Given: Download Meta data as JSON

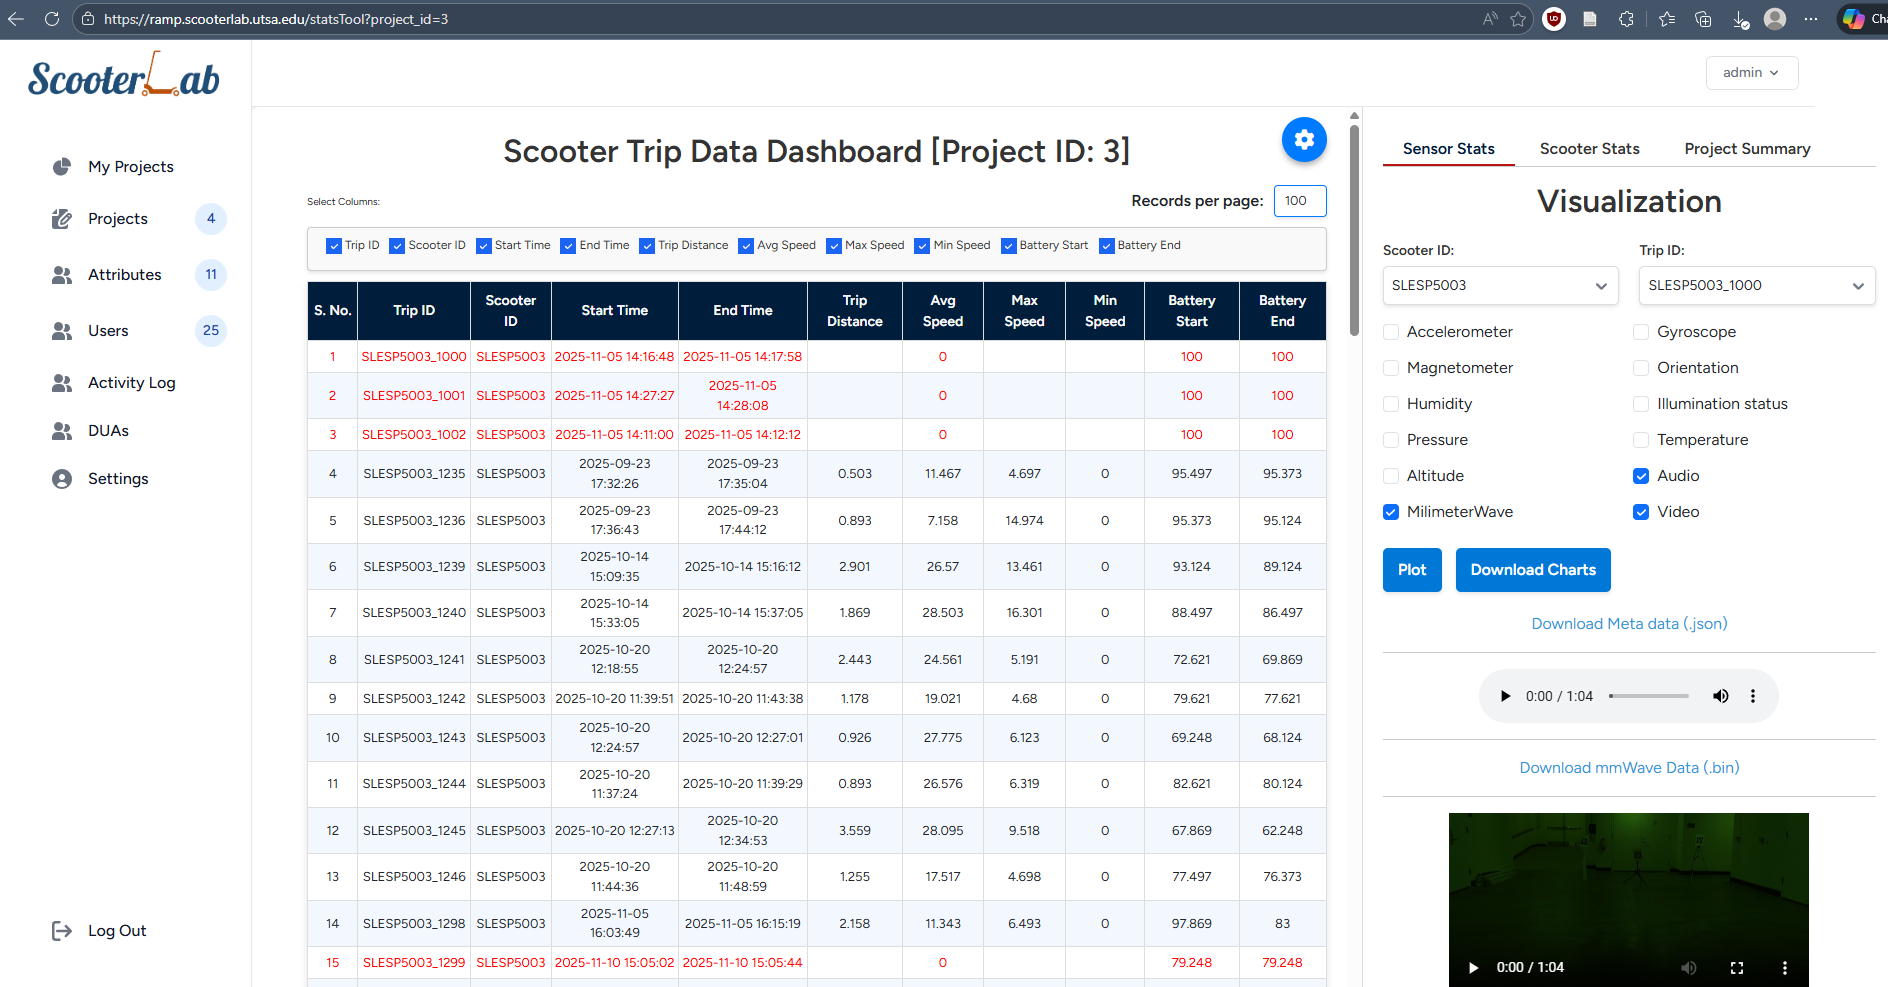Looking at the screenshot, I should pos(1628,623).
